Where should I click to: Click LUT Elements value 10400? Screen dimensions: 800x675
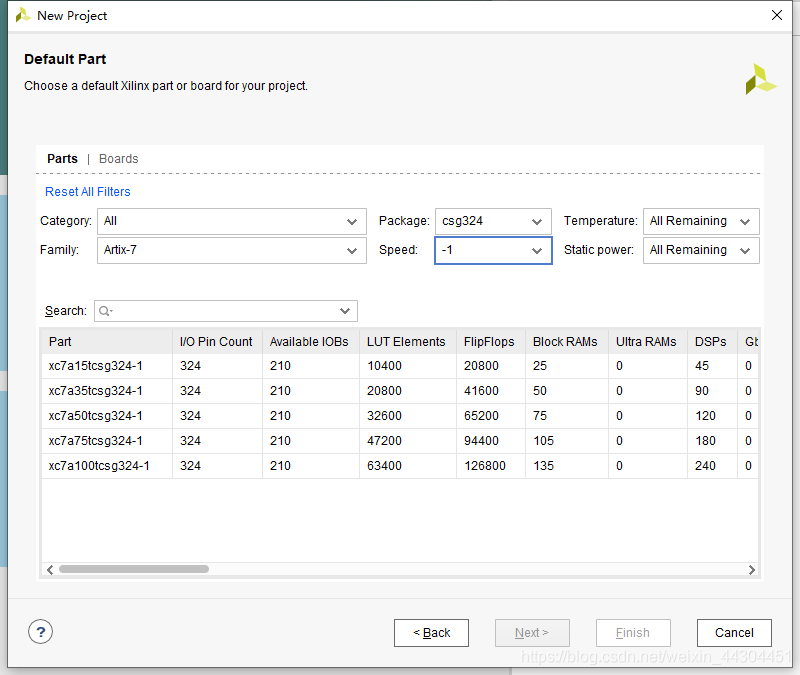384,366
